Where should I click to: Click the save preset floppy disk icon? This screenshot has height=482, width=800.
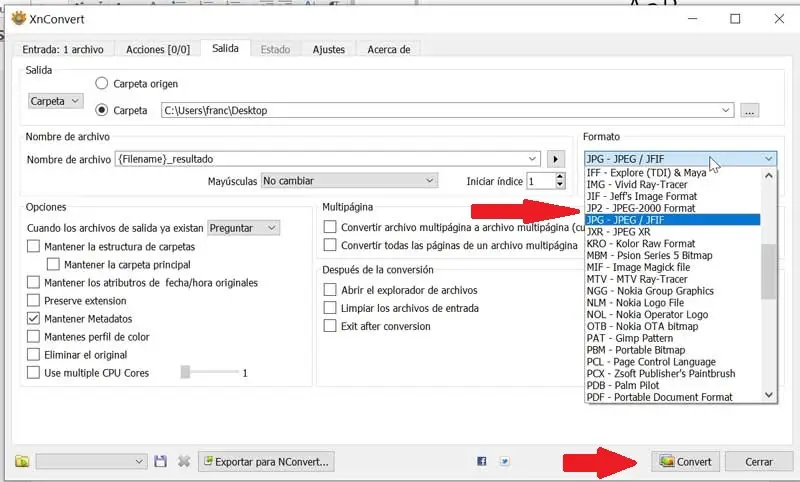161,462
